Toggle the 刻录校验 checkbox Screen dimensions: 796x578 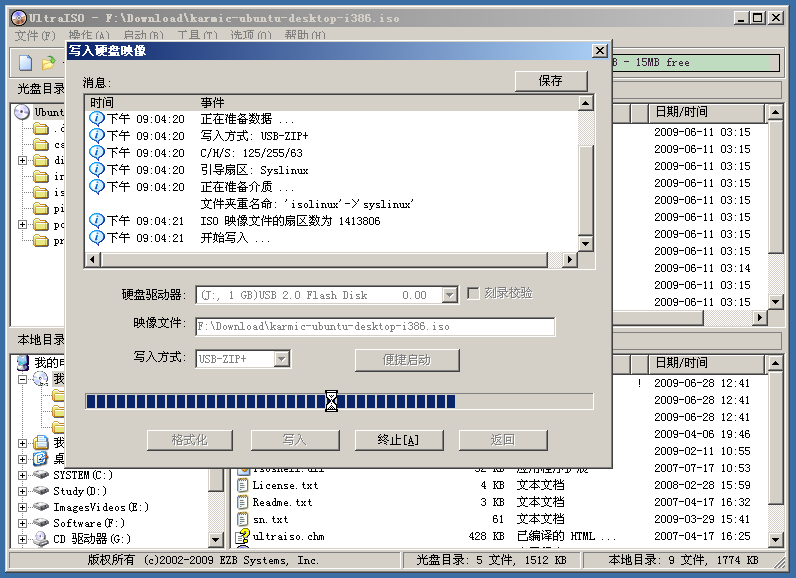coord(473,293)
